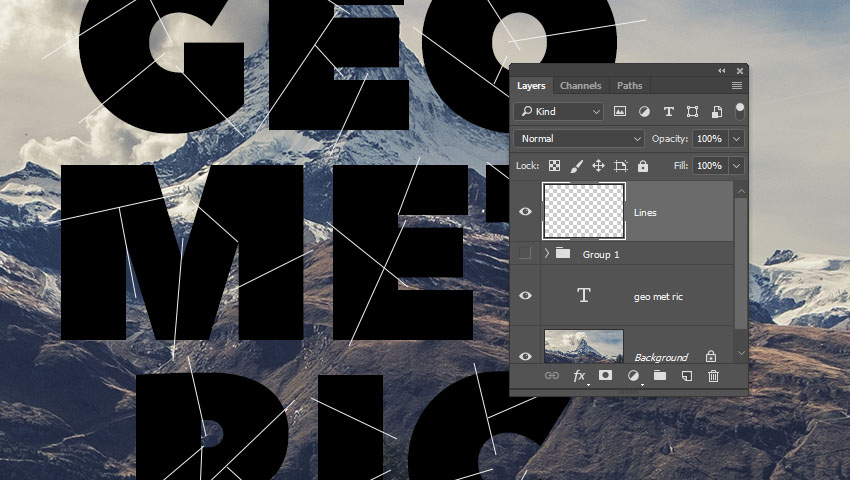Image resolution: width=850 pixels, height=480 pixels.
Task: Click the text layer T icon
Action: (583, 295)
